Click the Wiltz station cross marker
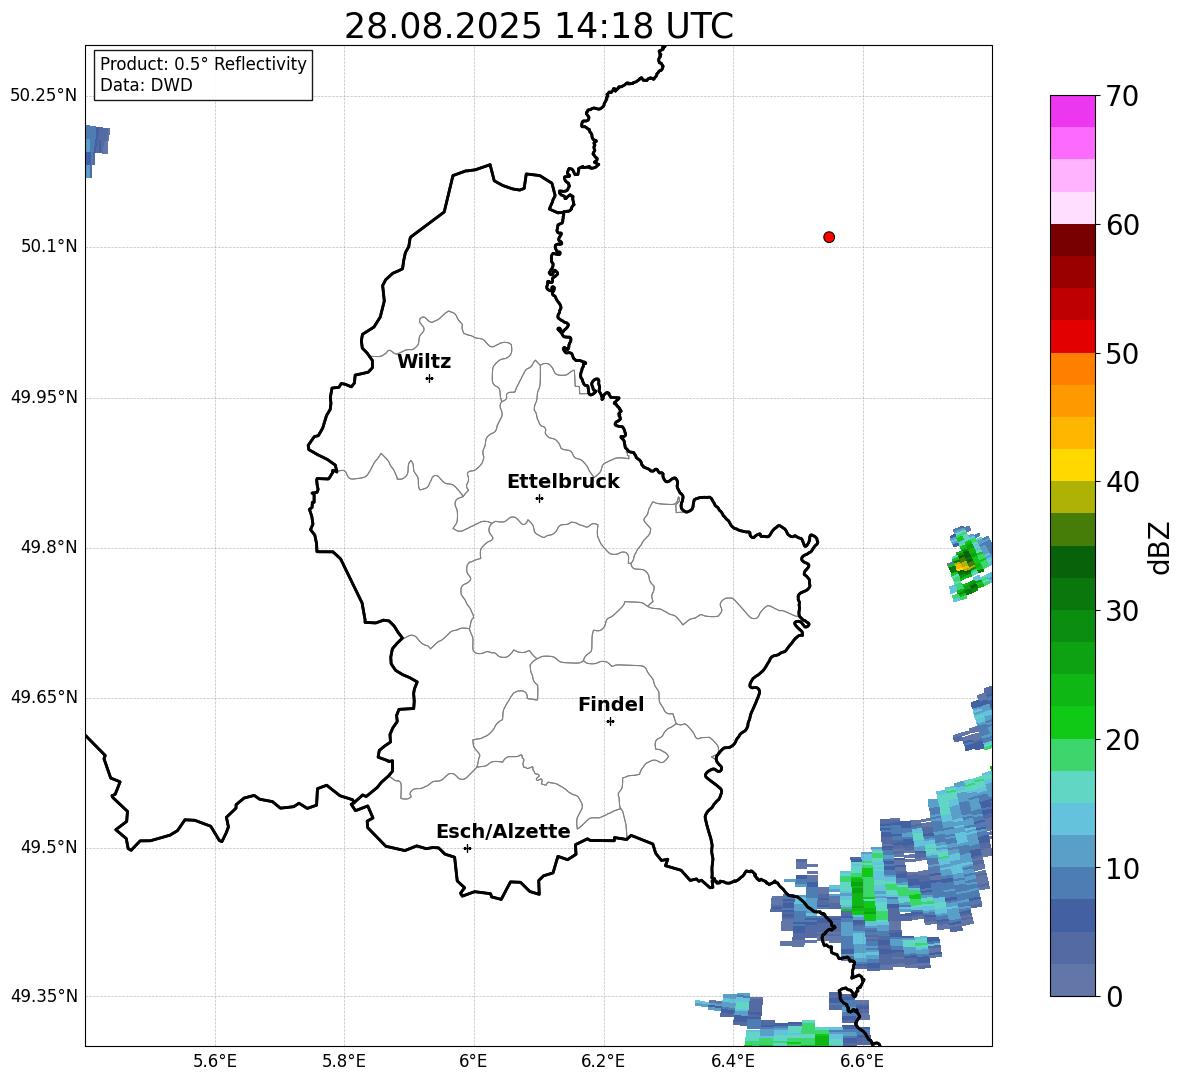 click(430, 378)
